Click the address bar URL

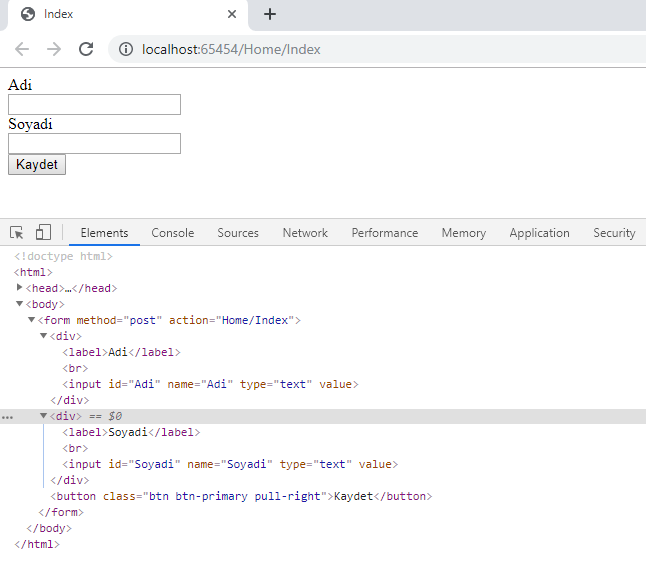point(231,49)
